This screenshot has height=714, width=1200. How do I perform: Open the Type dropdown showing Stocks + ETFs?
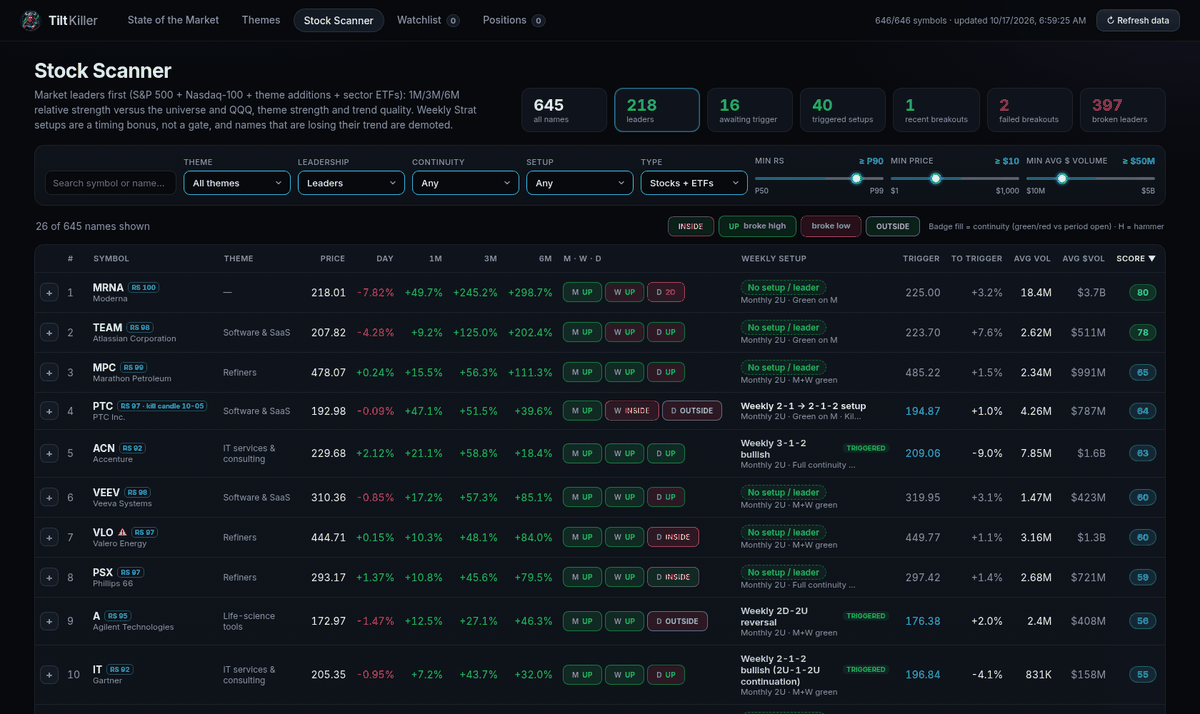tap(694, 183)
